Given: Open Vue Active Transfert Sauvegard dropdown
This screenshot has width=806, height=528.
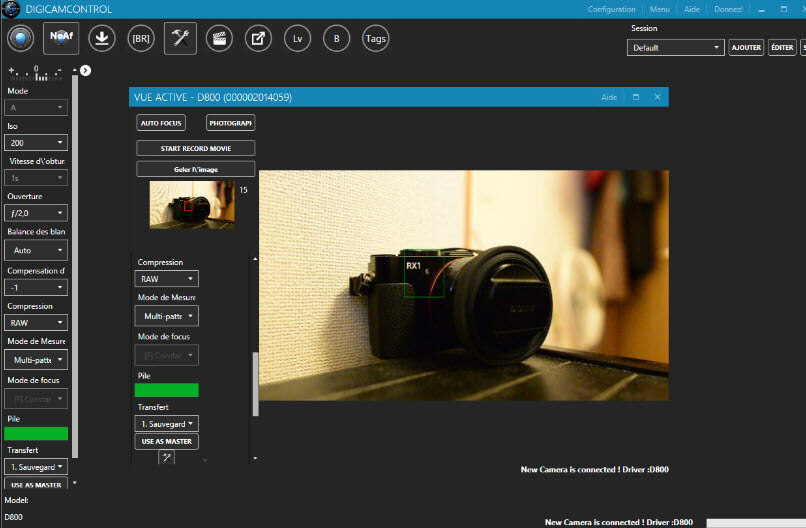Looking at the screenshot, I should point(167,424).
